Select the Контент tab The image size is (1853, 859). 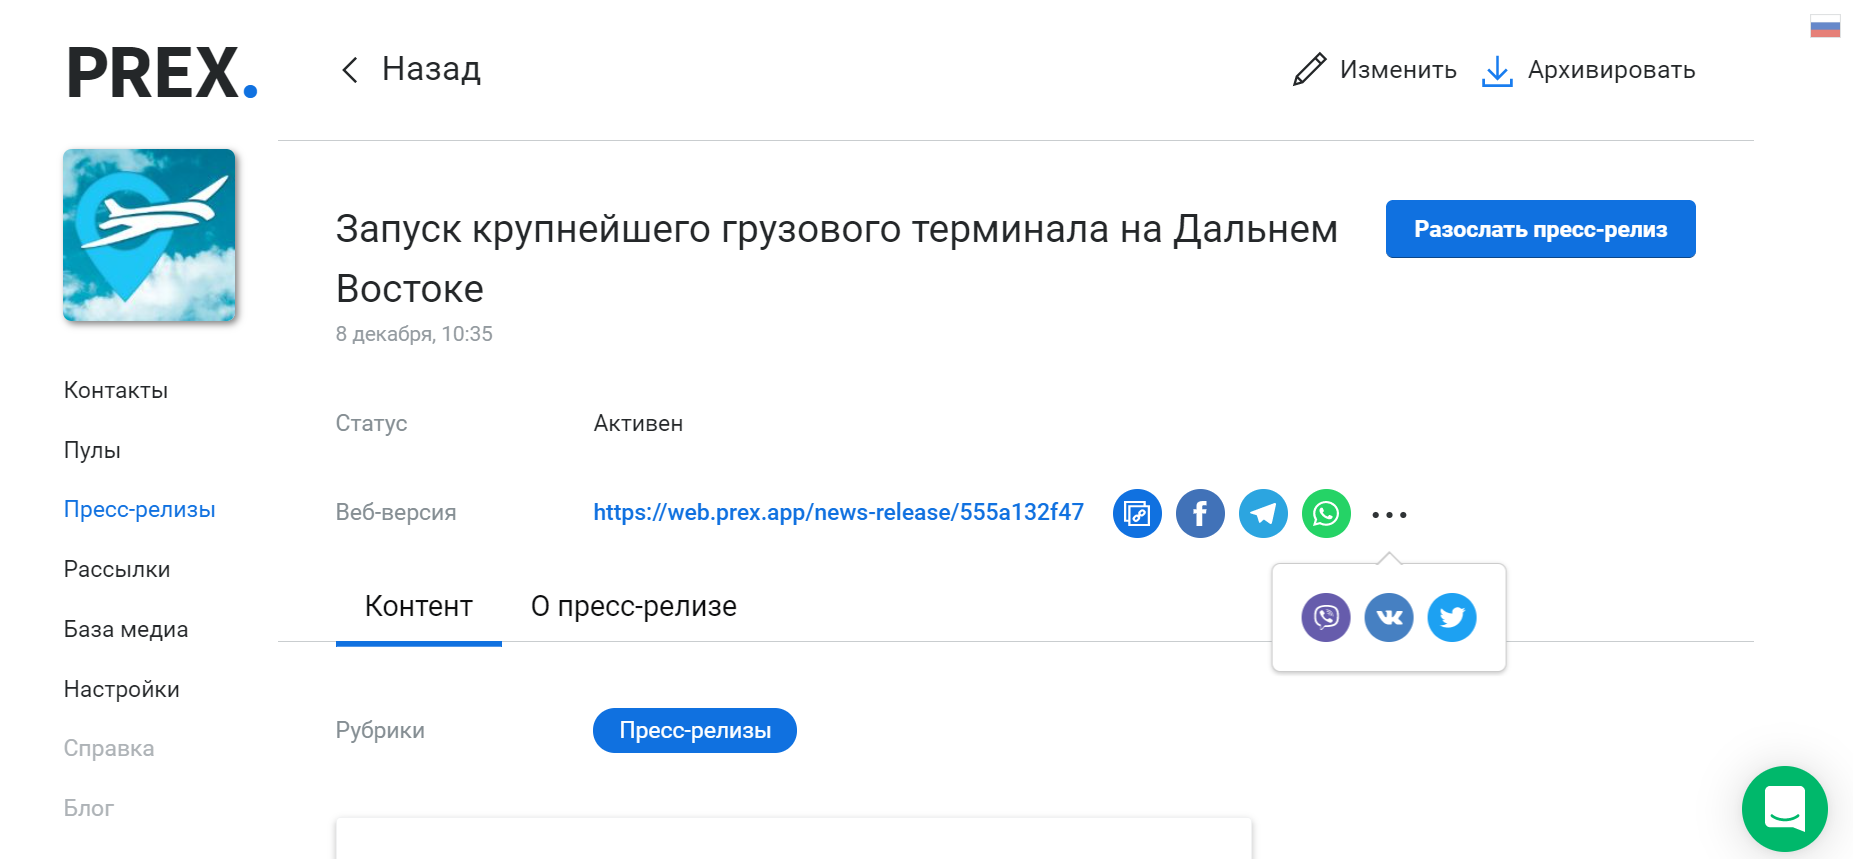(418, 606)
